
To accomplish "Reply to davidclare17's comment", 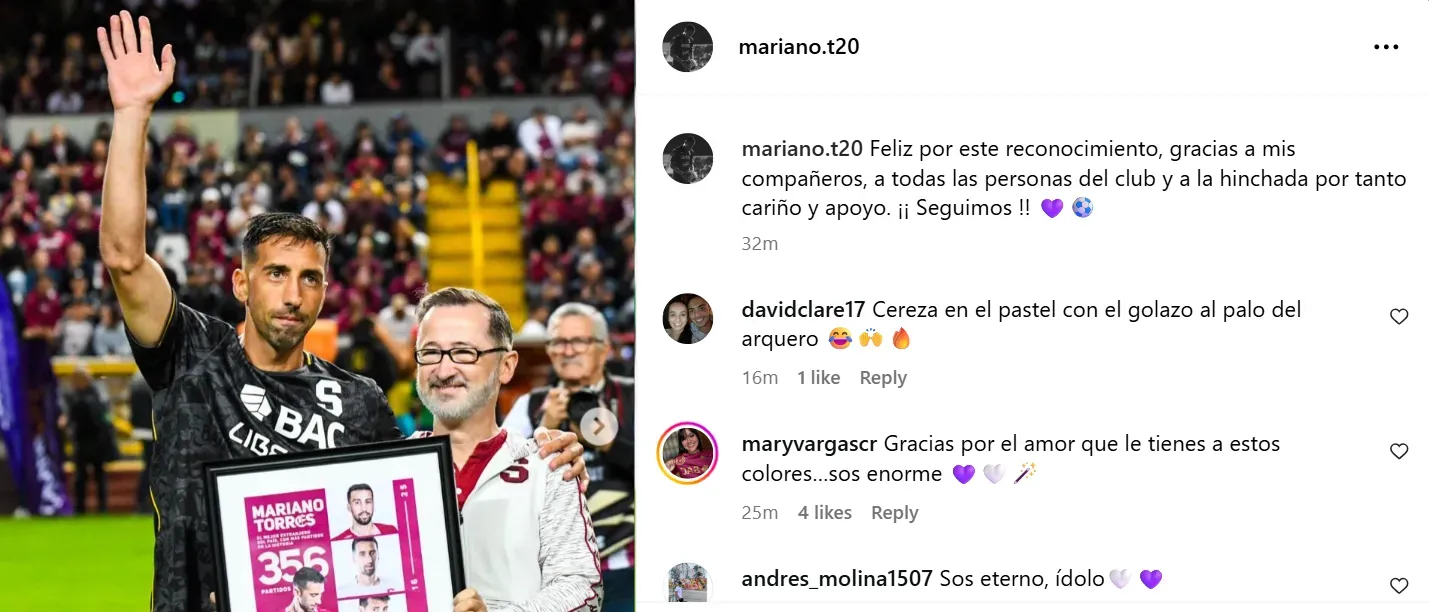I will 883,378.
